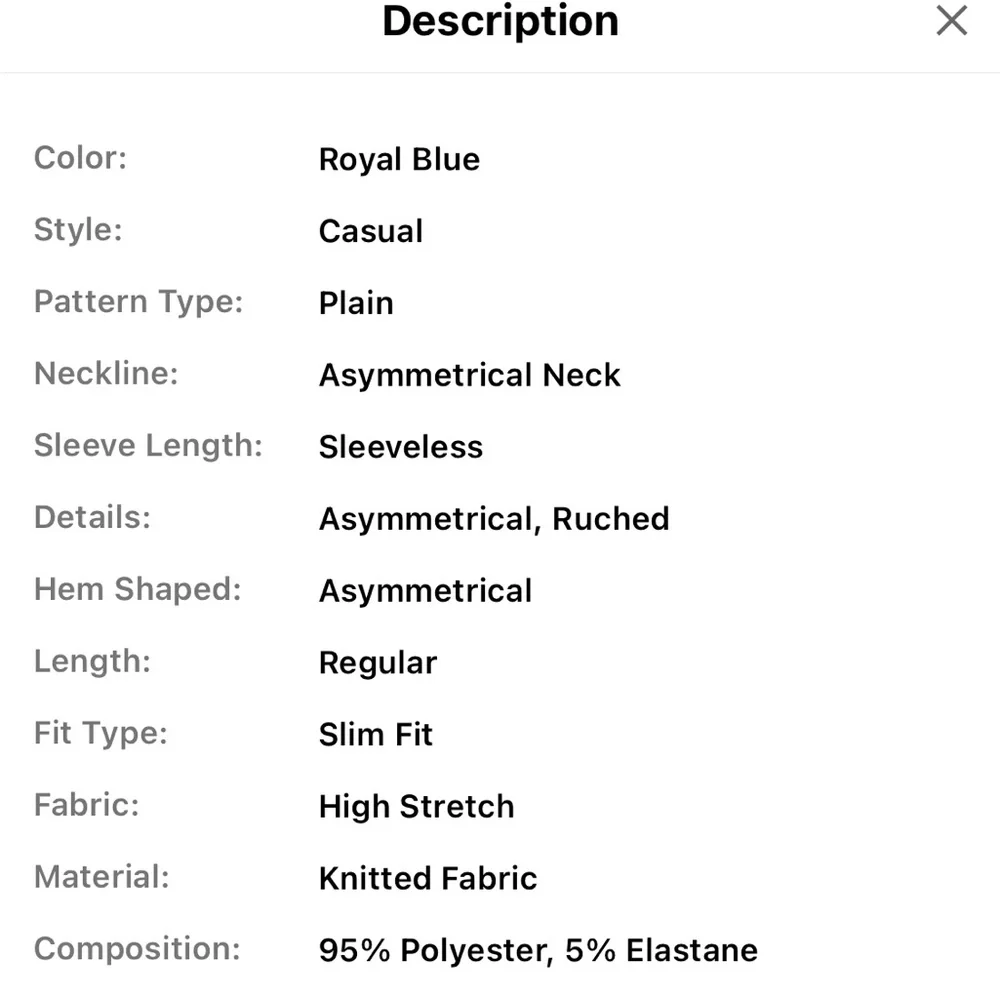Image resolution: width=1000 pixels, height=1000 pixels.
Task: Tap the Description heading
Action: pos(500,21)
